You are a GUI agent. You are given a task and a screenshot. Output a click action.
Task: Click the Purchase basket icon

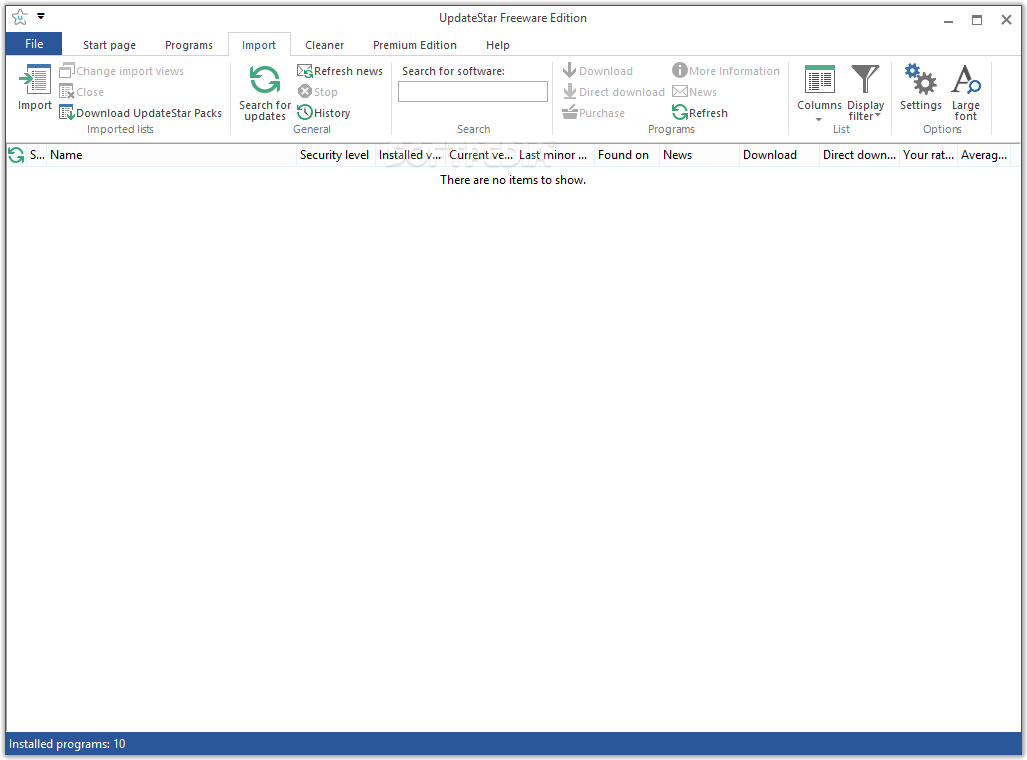tap(570, 113)
